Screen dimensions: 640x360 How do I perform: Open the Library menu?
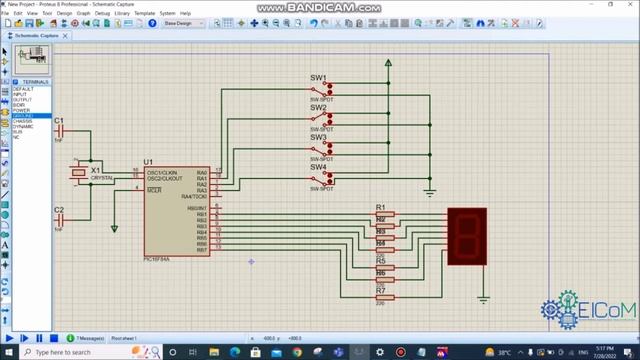tap(122, 13)
